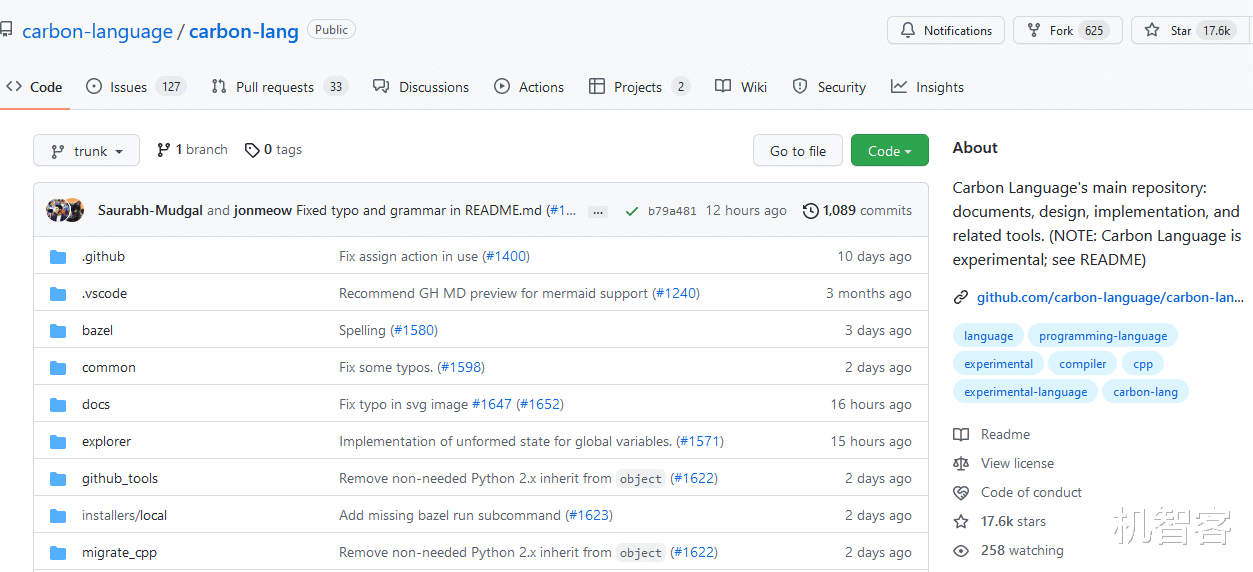
Task: Expand the trunk branch dropdown
Action: click(86, 151)
